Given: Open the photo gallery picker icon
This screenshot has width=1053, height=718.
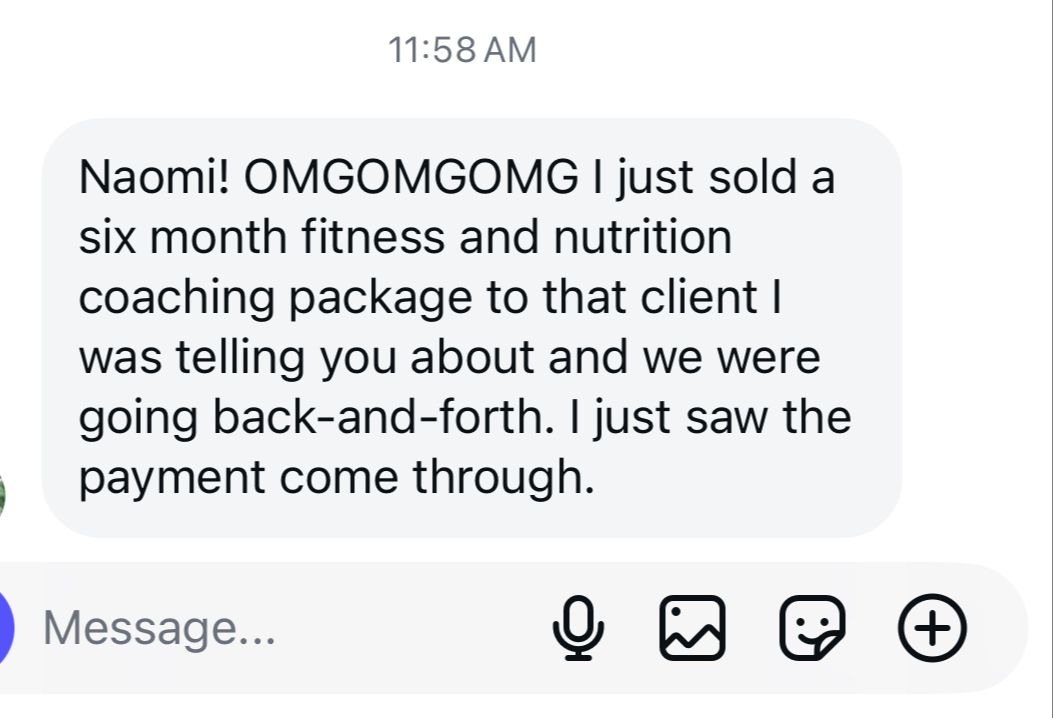Looking at the screenshot, I should (692, 629).
